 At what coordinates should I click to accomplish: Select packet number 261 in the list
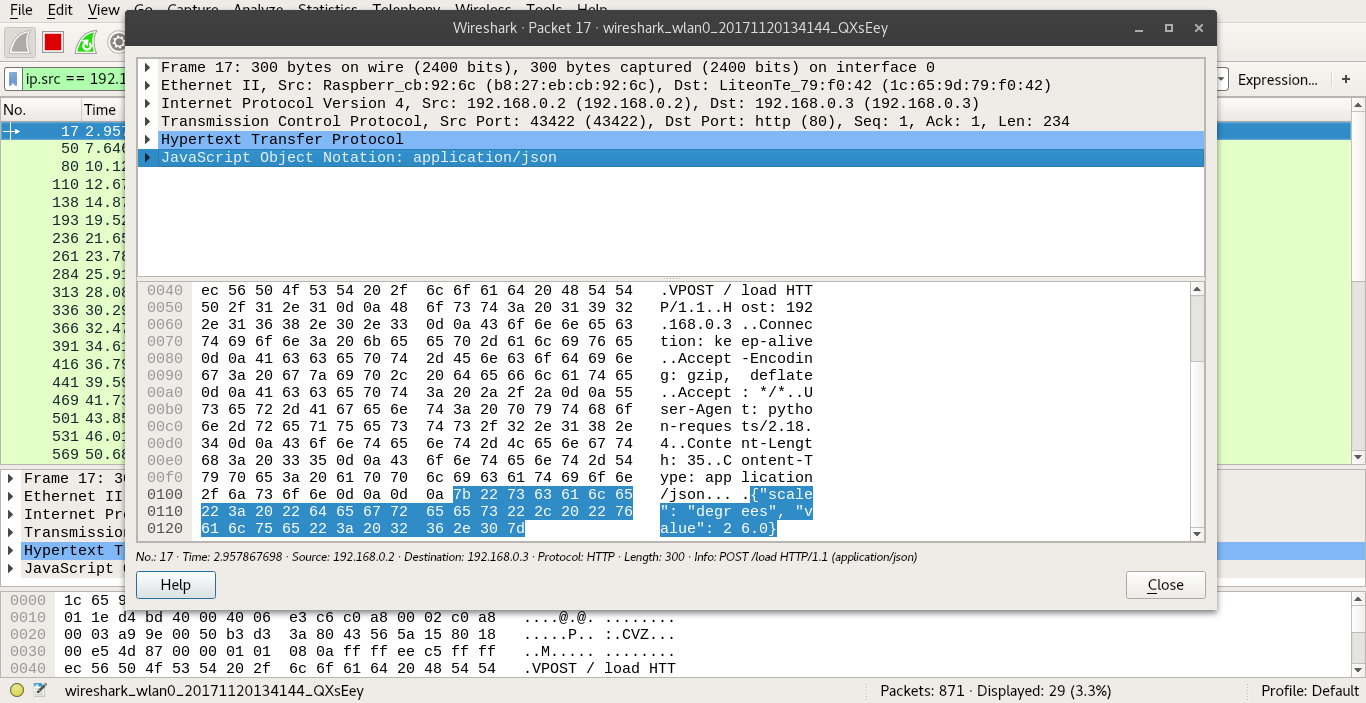click(x=64, y=257)
